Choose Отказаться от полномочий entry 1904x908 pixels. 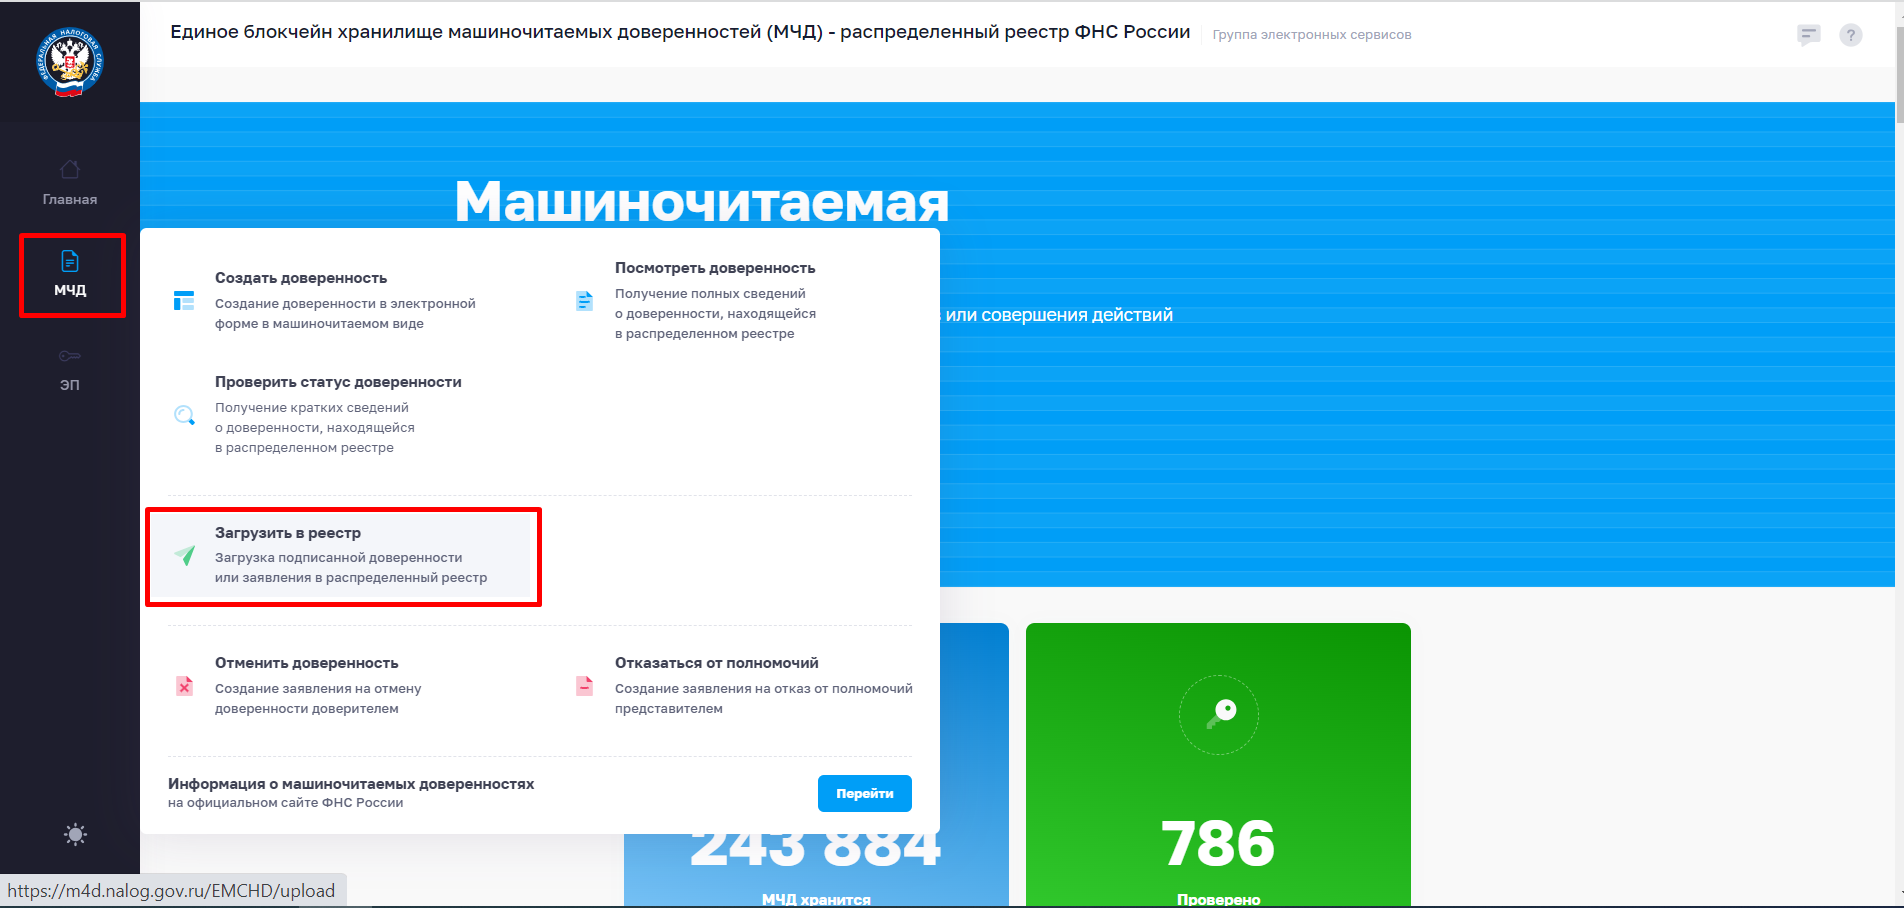click(x=742, y=685)
